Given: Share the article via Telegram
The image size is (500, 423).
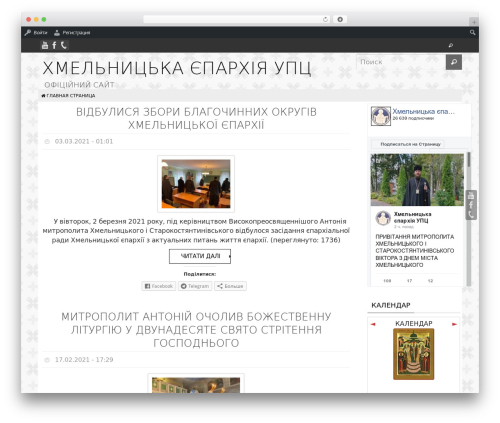Looking at the screenshot, I should pos(195,286).
